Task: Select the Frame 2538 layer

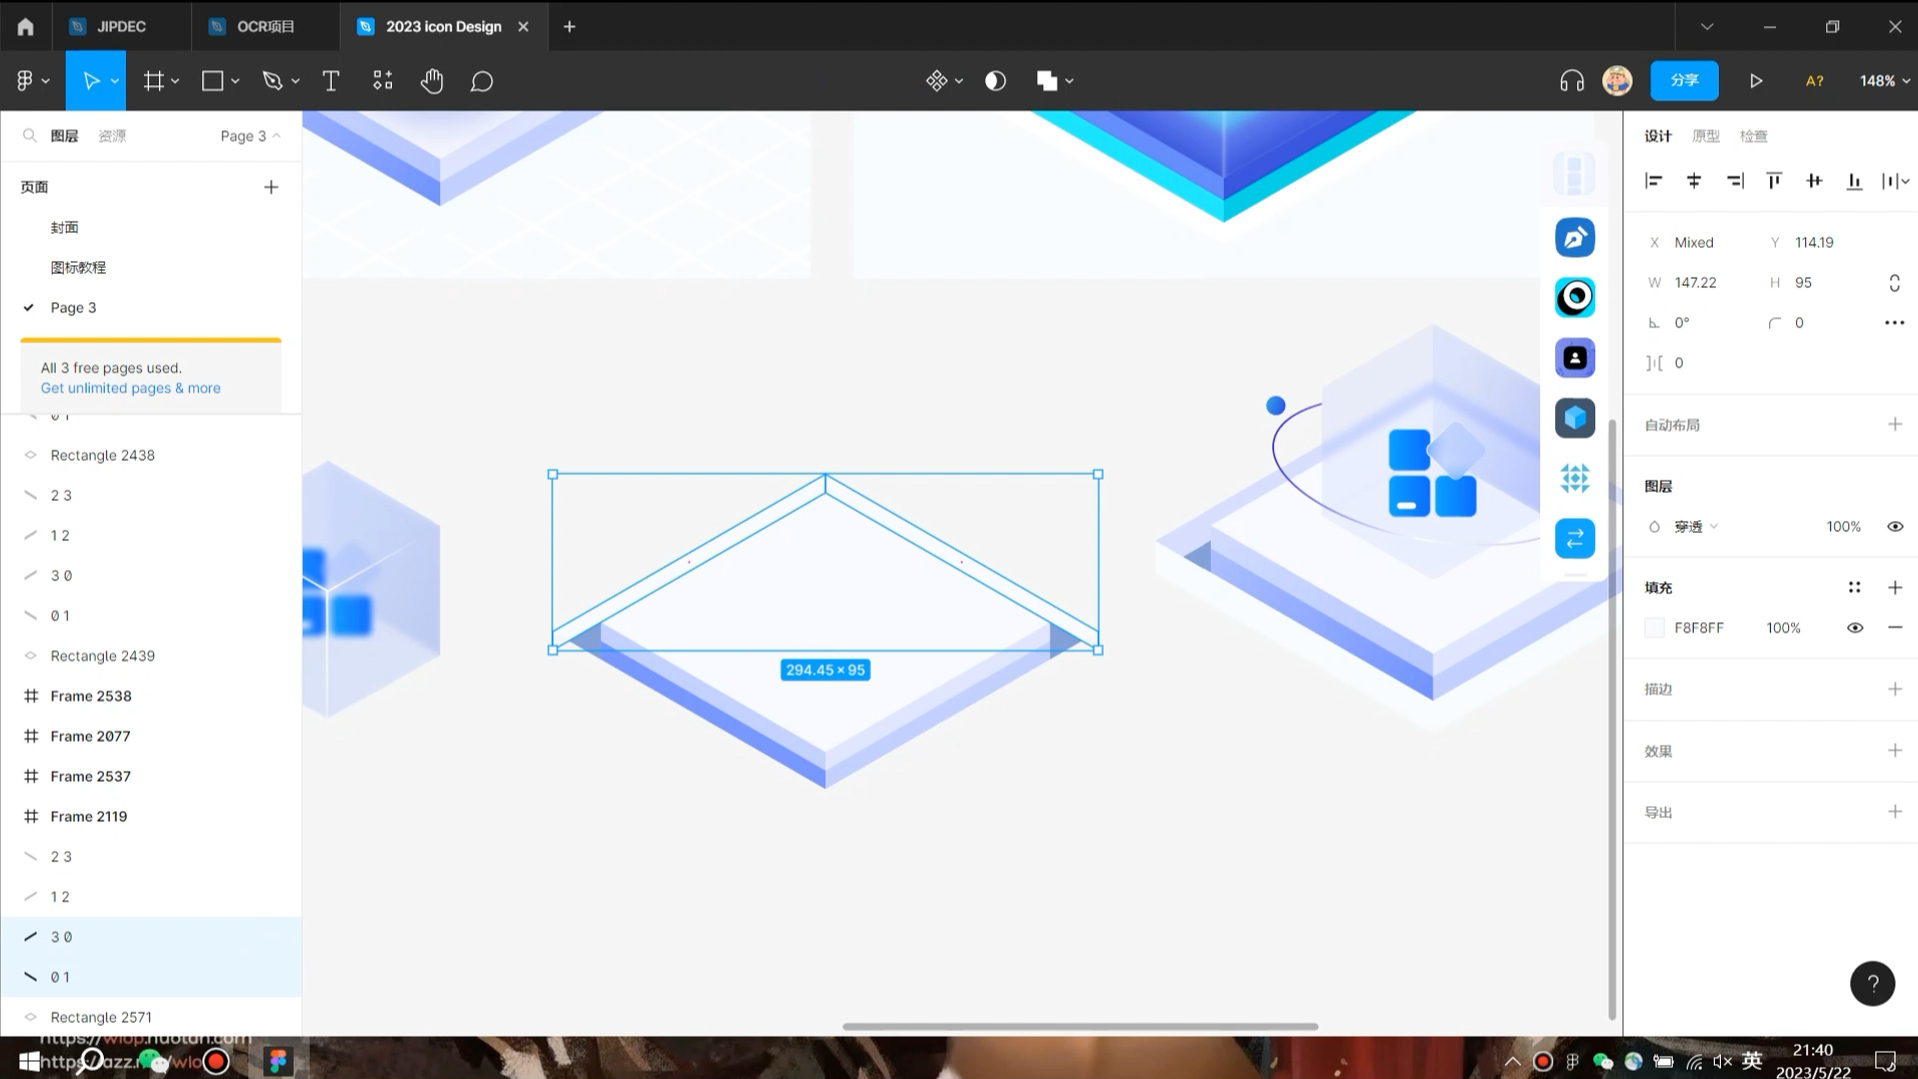Action: click(x=90, y=695)
